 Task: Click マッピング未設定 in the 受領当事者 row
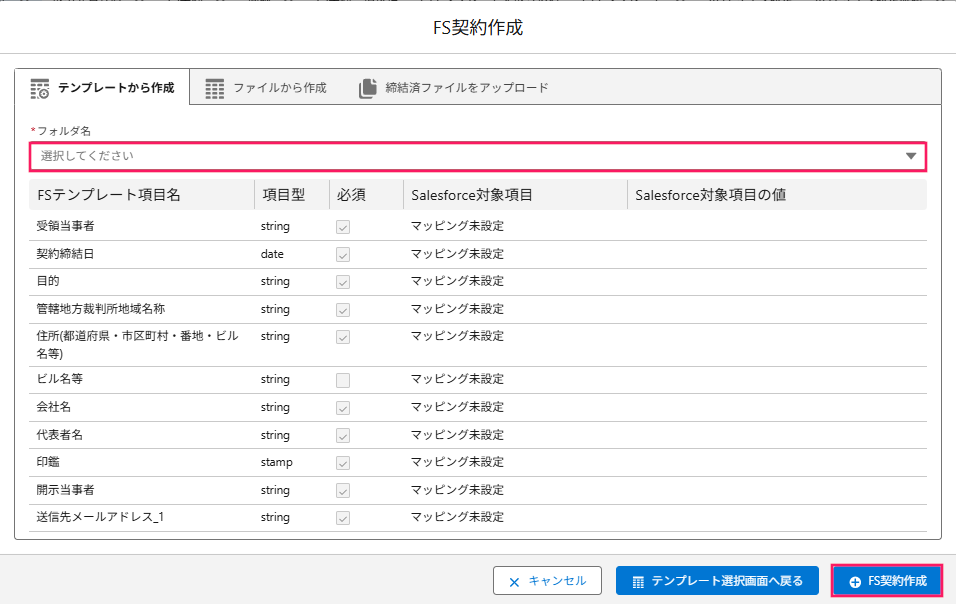point(457,226)
